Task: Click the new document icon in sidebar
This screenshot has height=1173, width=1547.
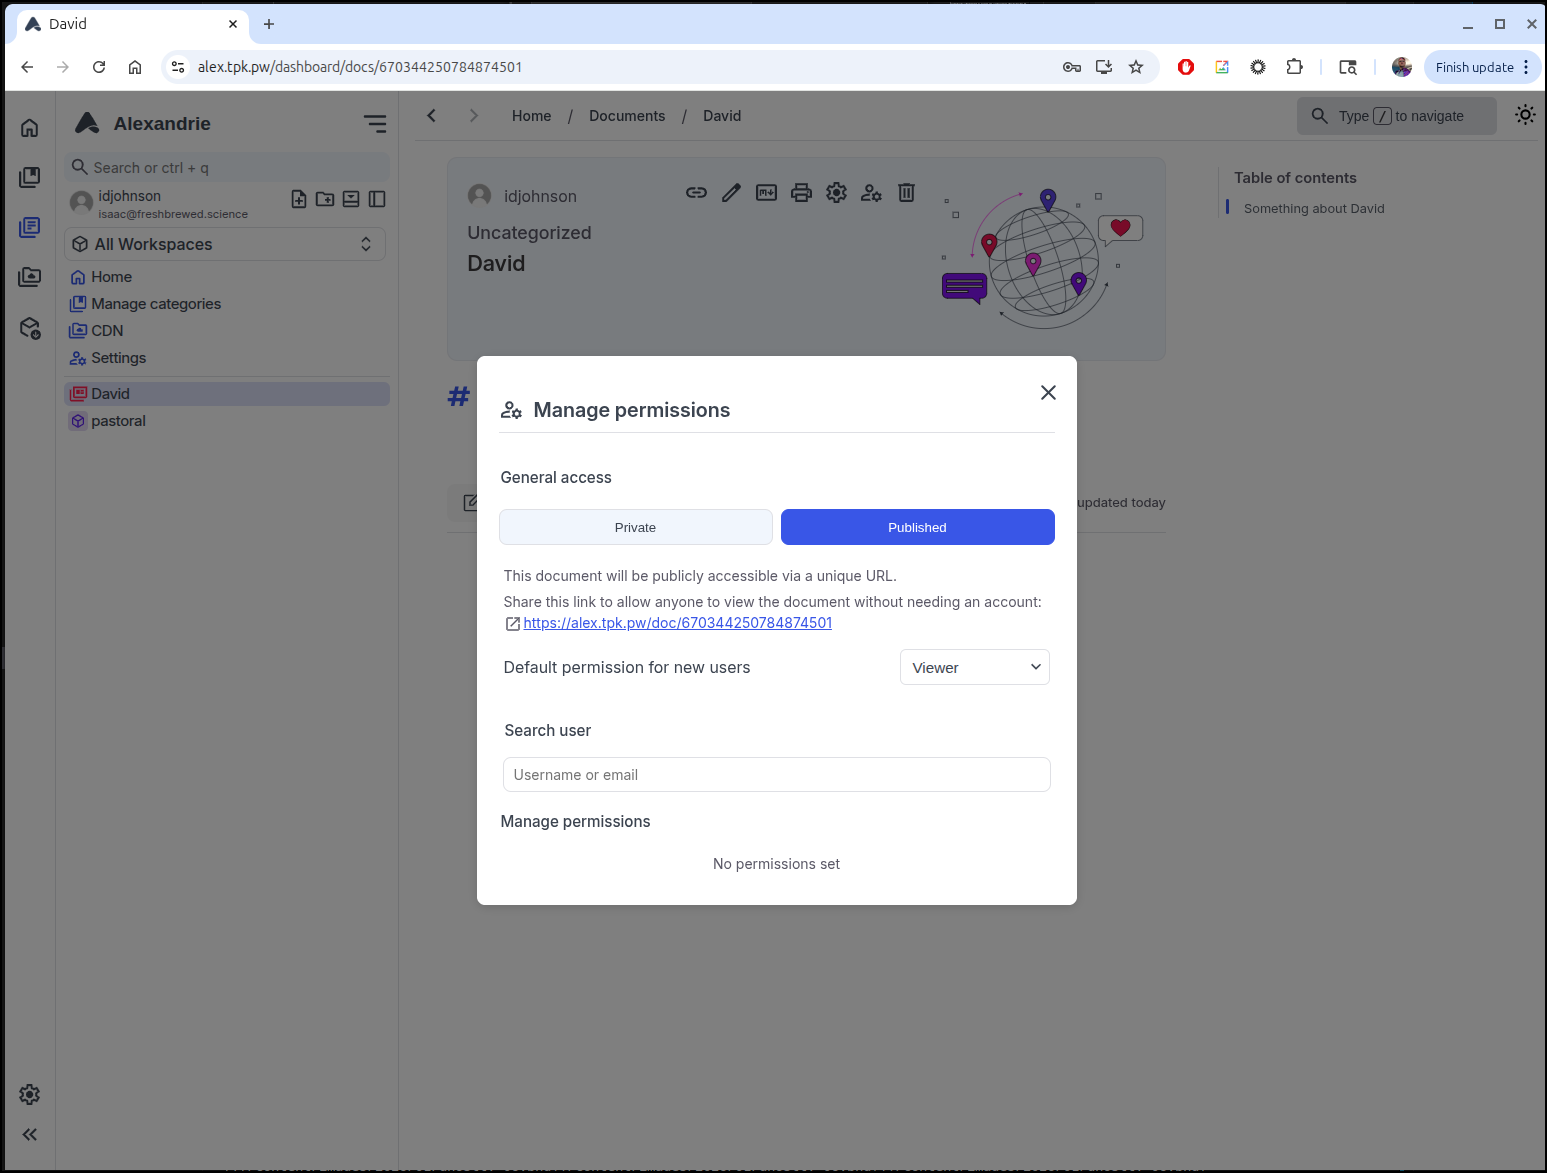Action: (299, 199)
